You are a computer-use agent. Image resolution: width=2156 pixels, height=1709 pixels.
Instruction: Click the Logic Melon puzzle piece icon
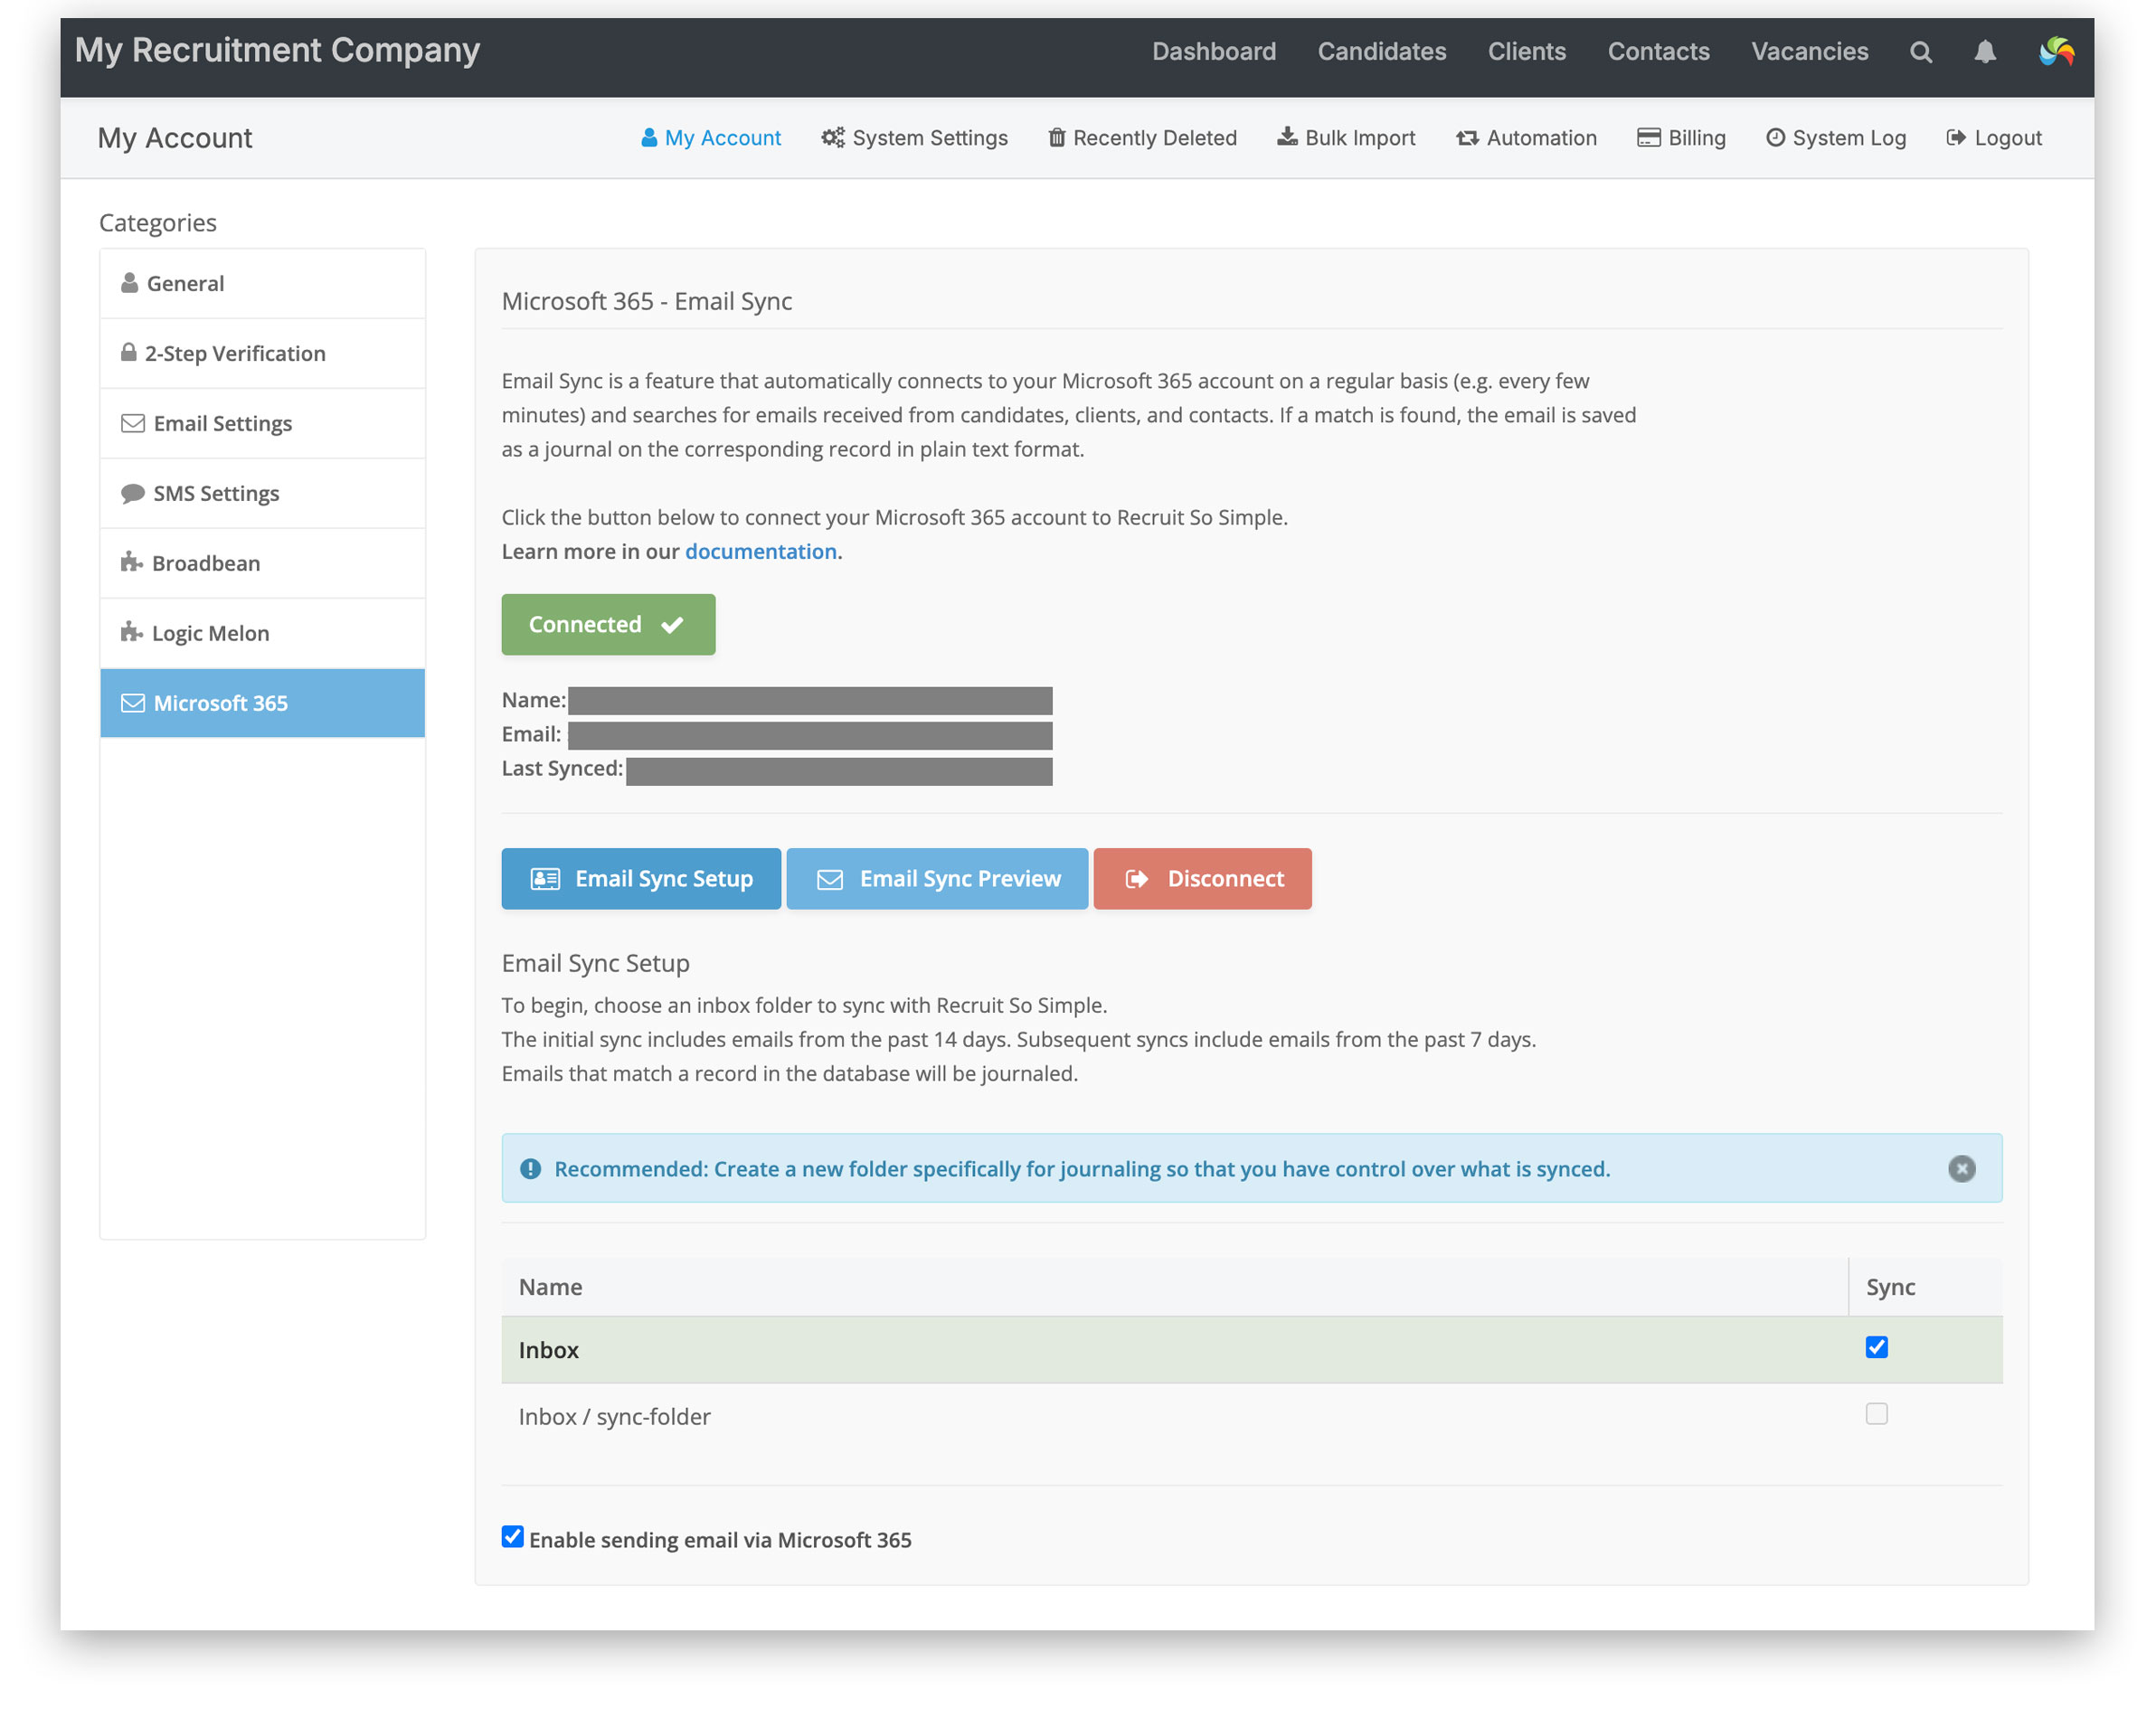click(x=131, y=632)
